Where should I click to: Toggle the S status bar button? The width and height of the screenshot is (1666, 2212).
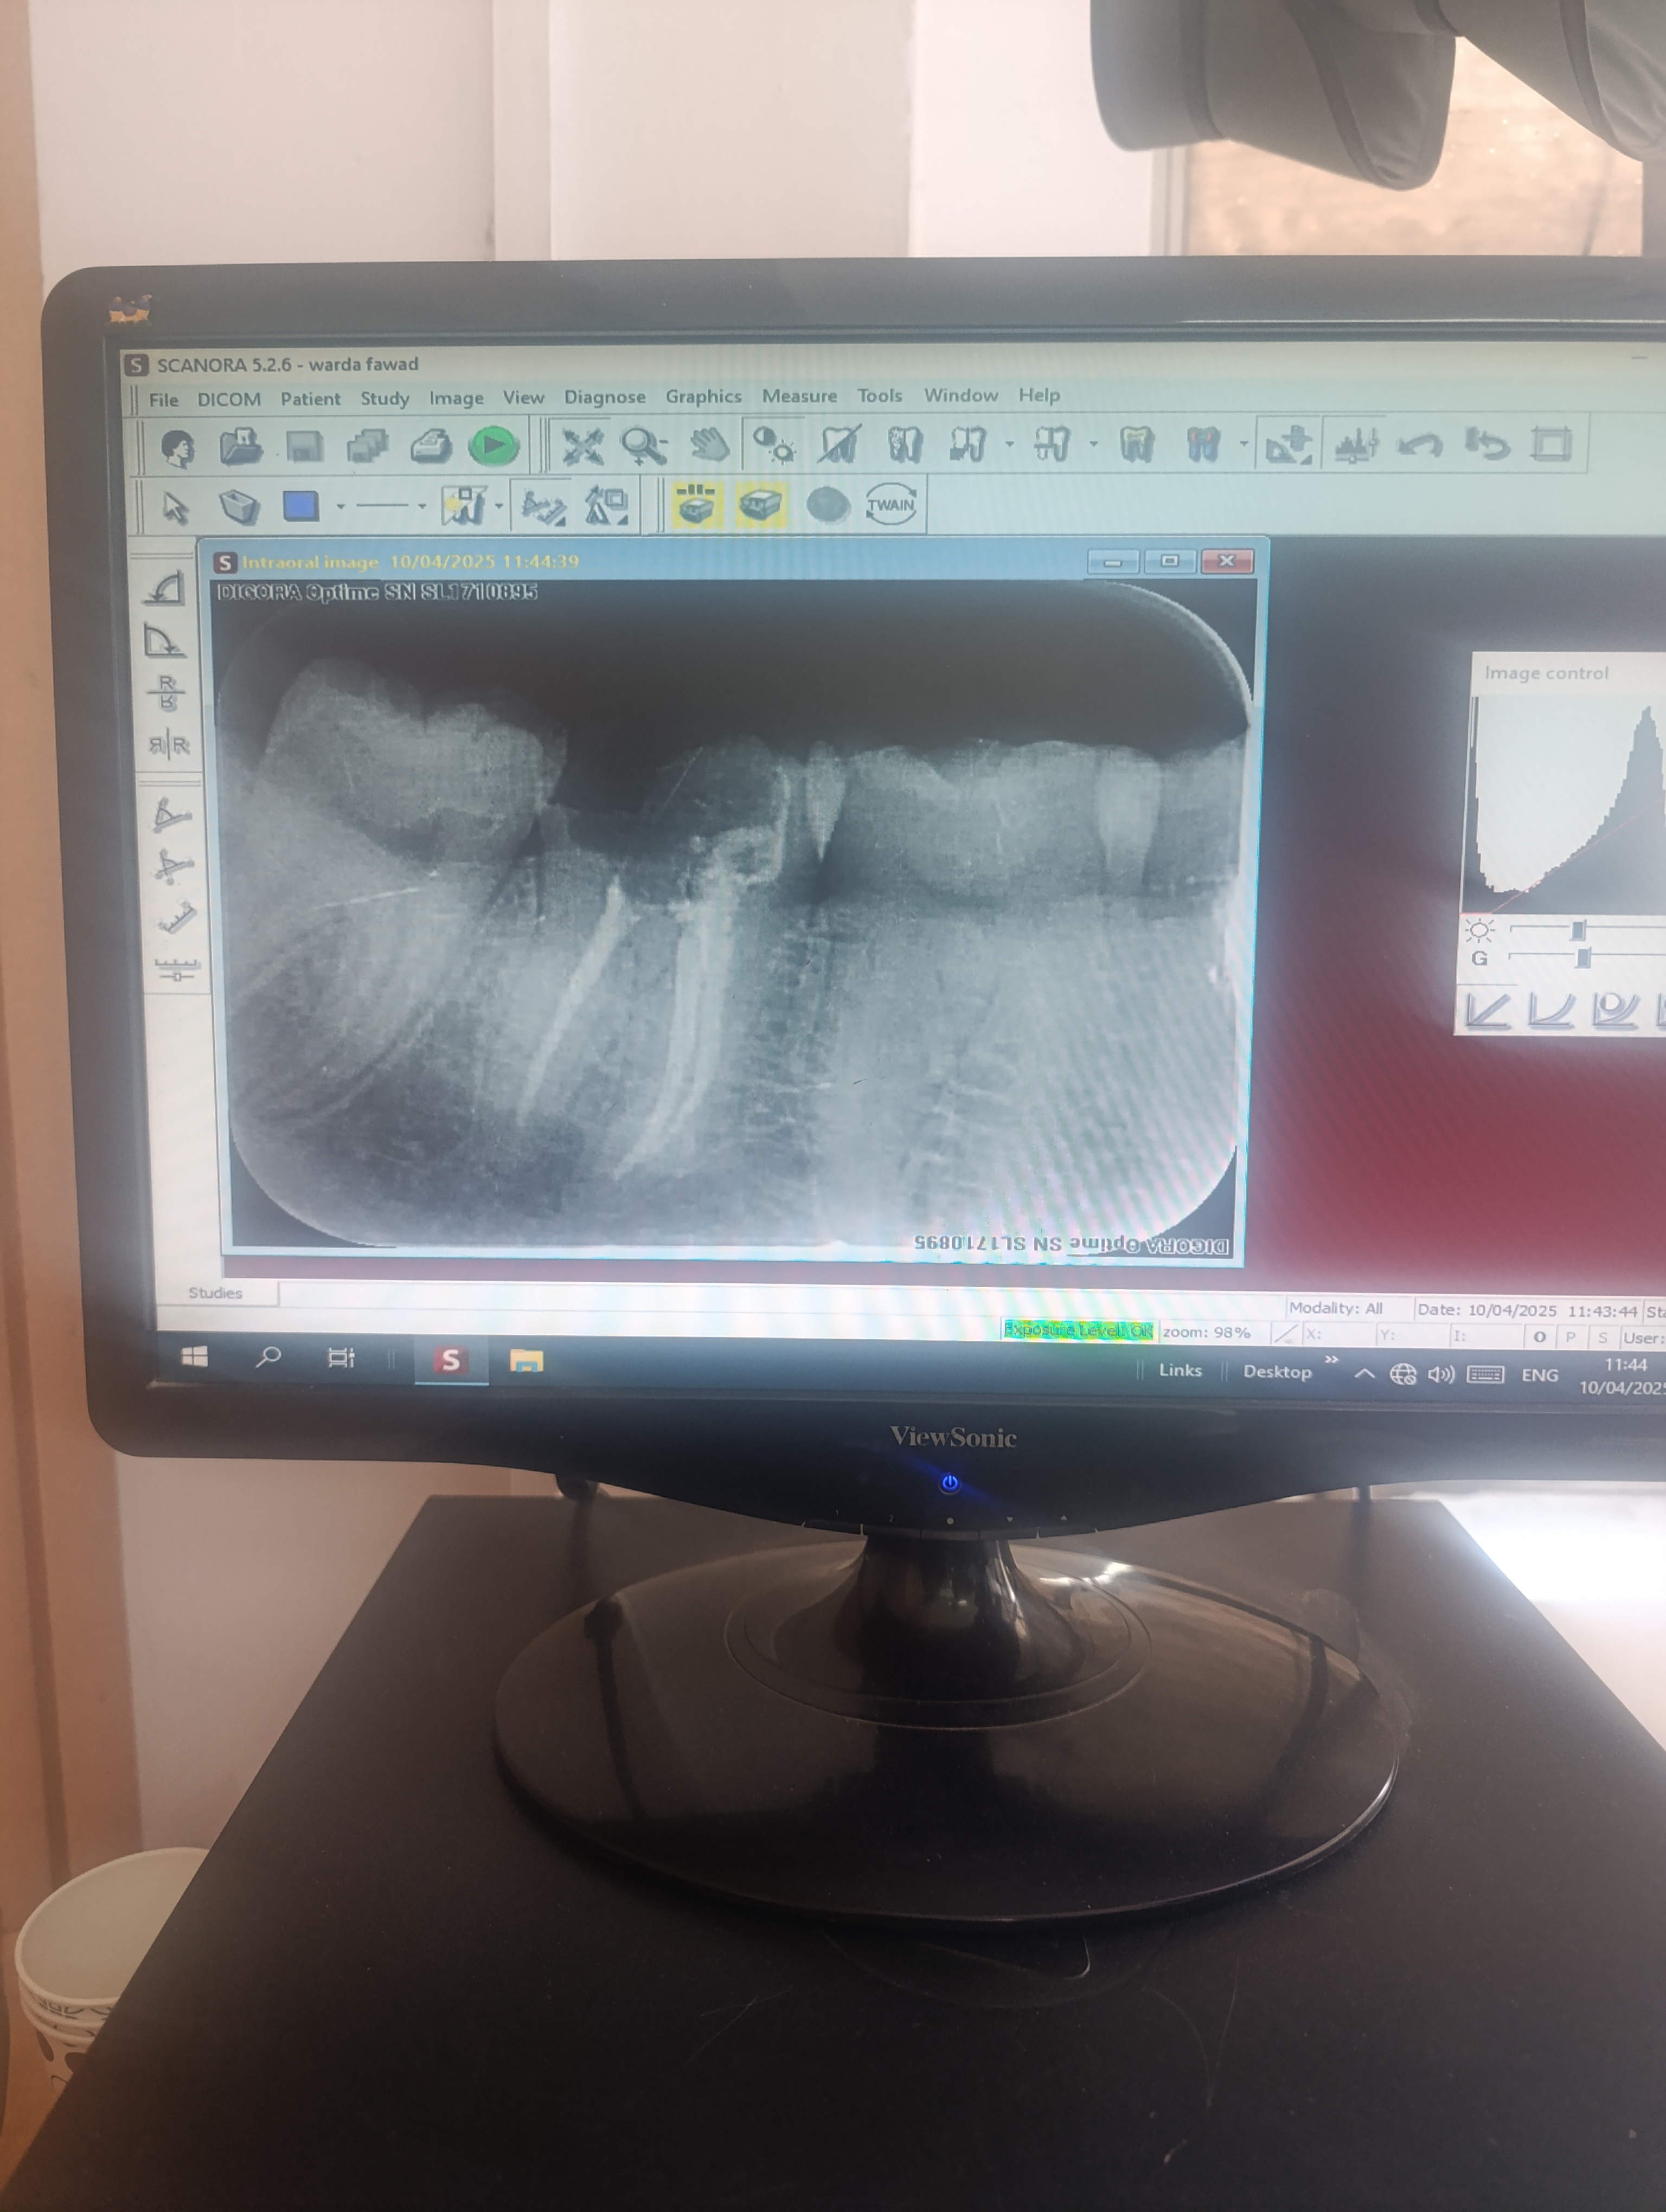pos(1602,1337)
